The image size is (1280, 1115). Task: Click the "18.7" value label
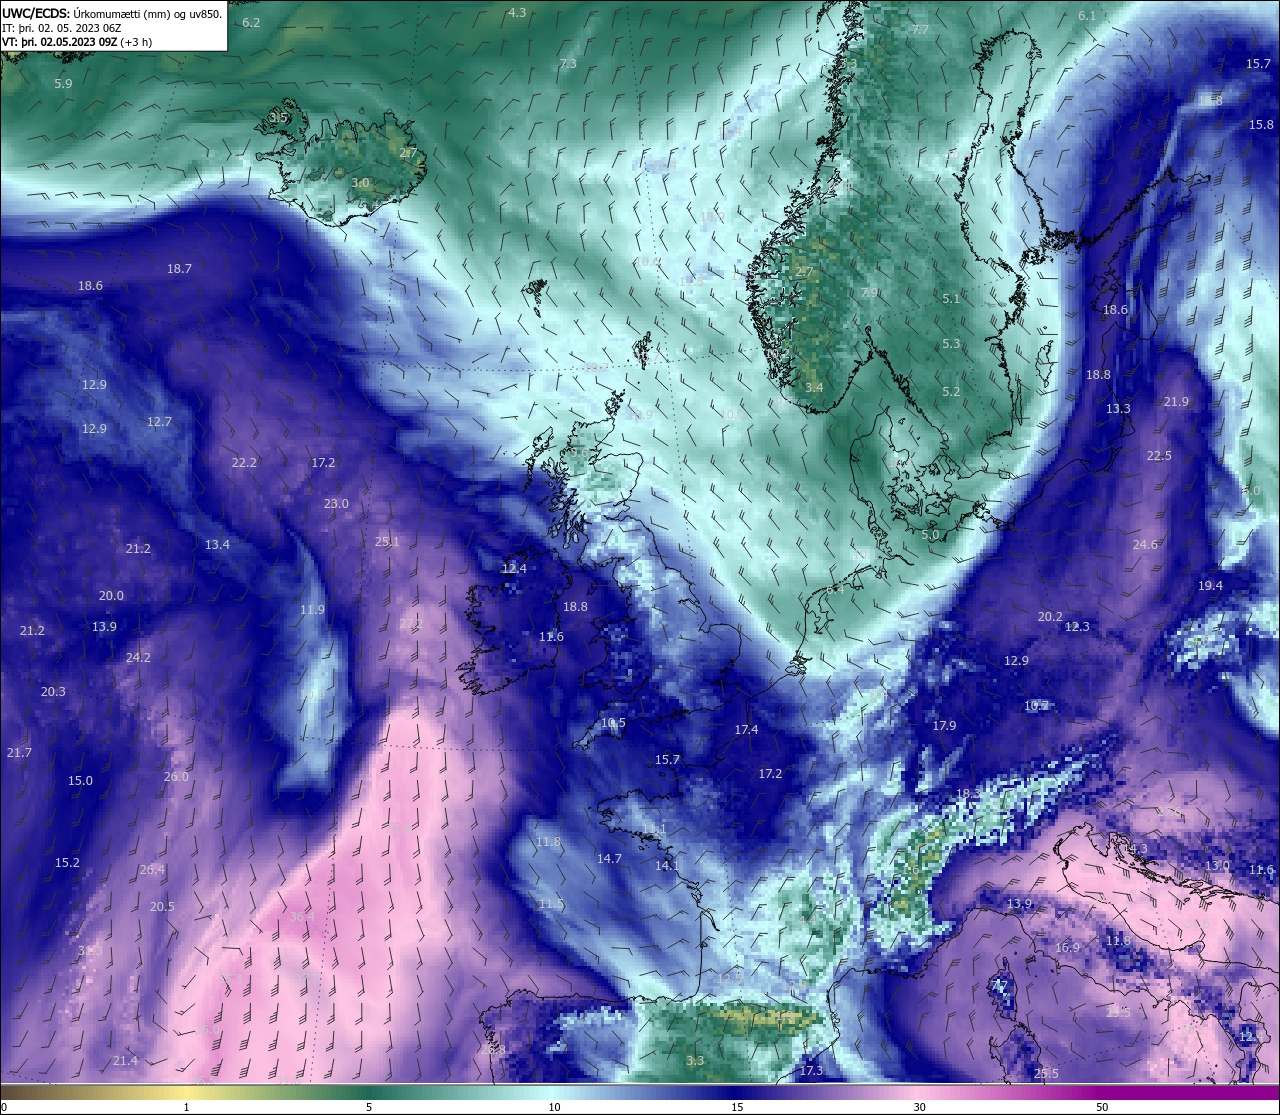[179, 269]
